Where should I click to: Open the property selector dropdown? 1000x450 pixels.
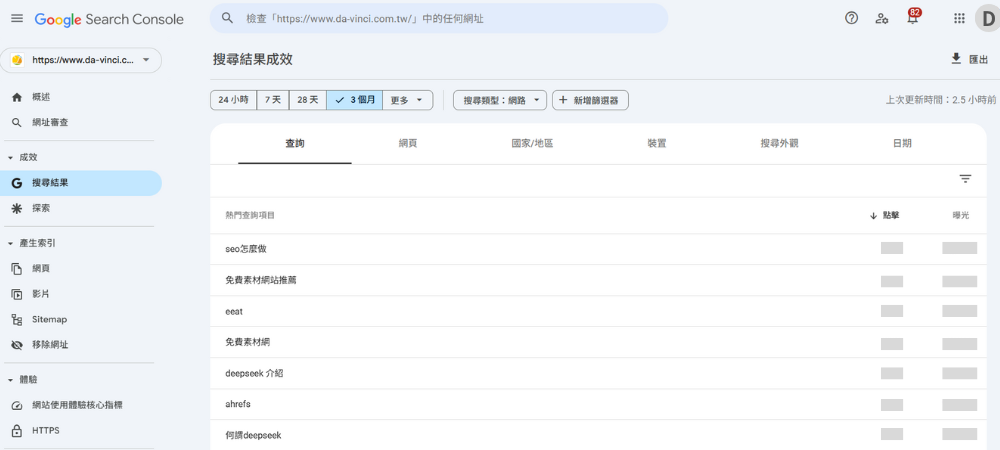pyautogui.click(x=81, y=60)
